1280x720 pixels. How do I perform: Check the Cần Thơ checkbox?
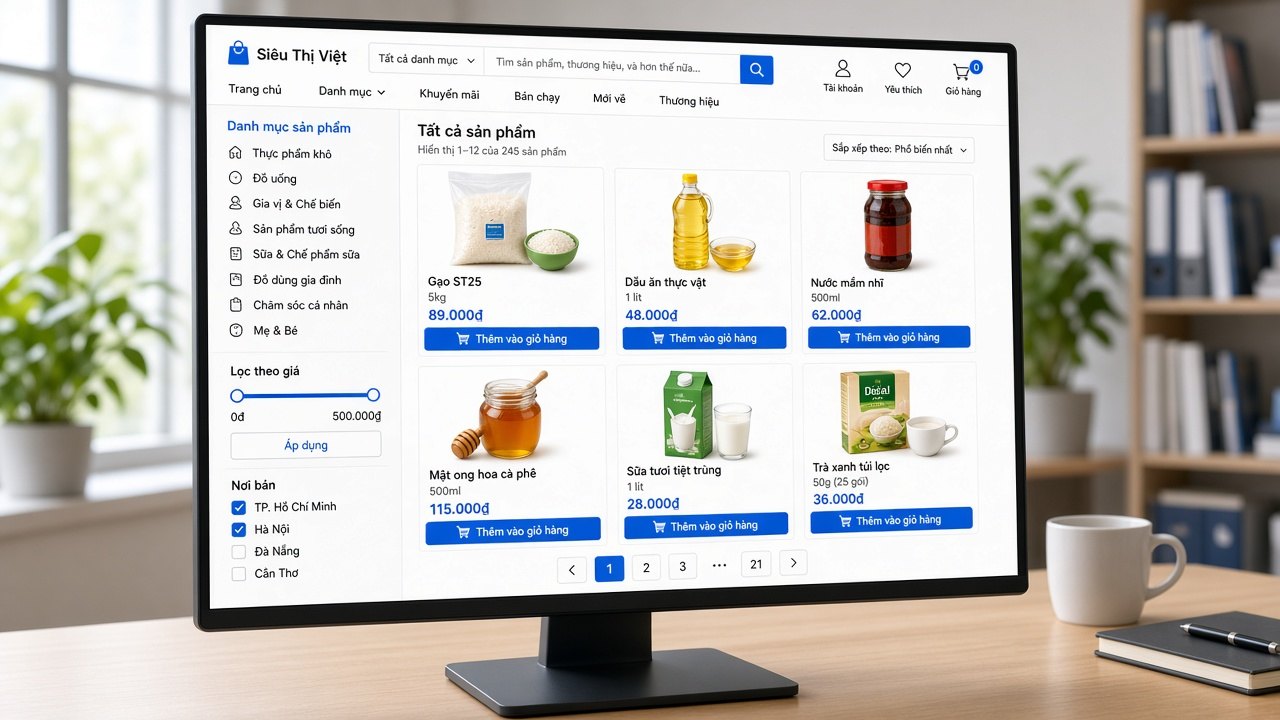point(239,574)
